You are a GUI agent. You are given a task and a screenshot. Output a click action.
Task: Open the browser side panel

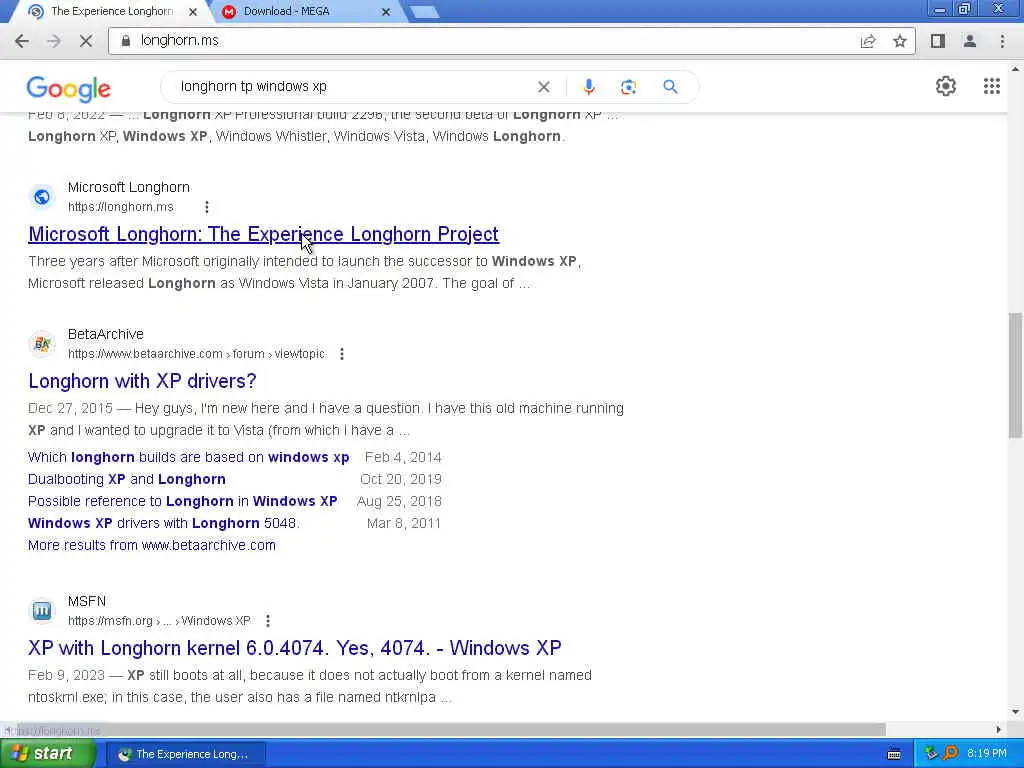[938, 41]
